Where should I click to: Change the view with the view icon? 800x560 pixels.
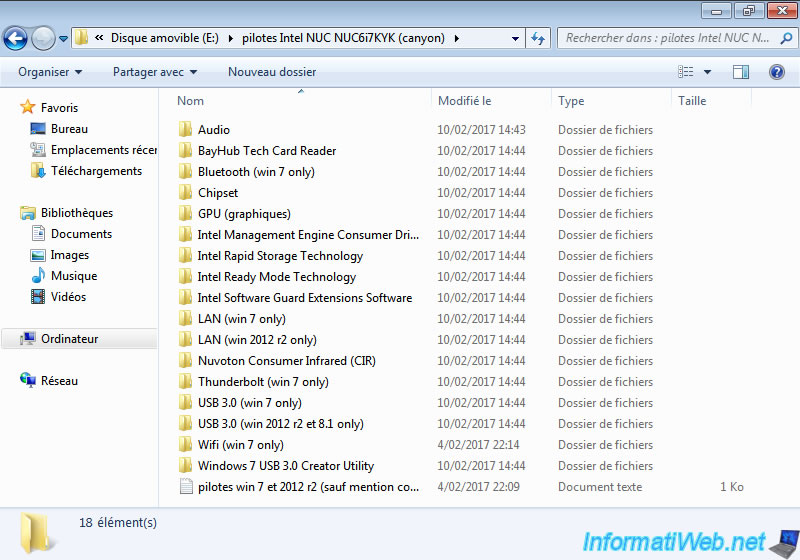click(x=685, y=72)
